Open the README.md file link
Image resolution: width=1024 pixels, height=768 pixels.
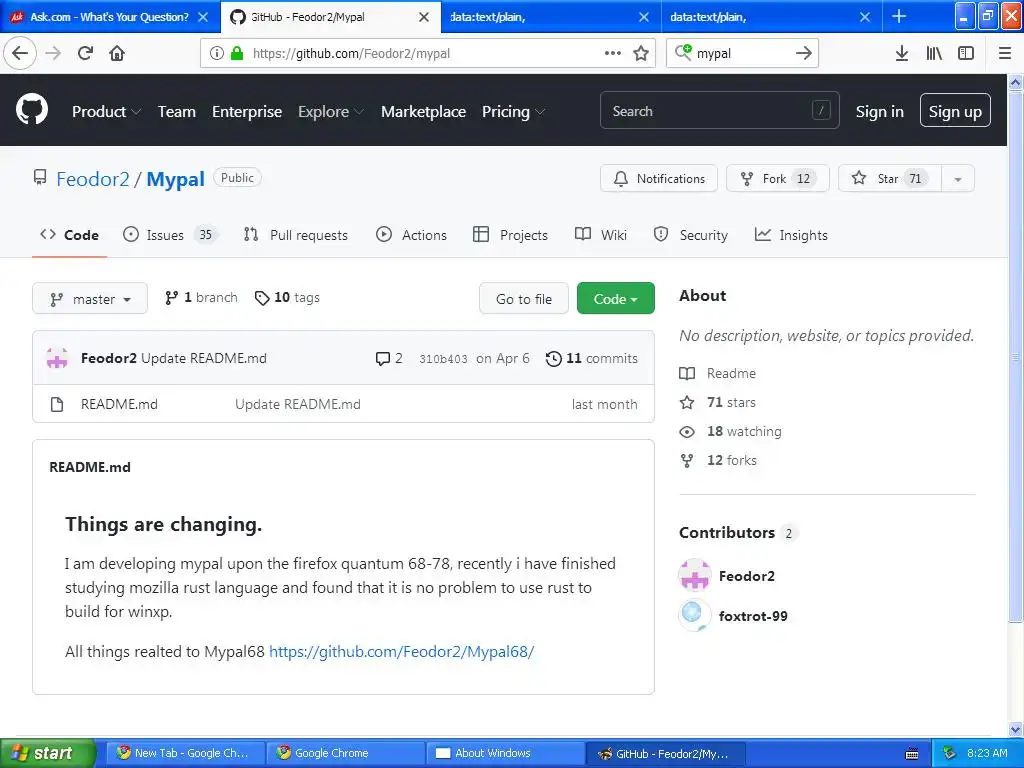(x=119, y=404)
